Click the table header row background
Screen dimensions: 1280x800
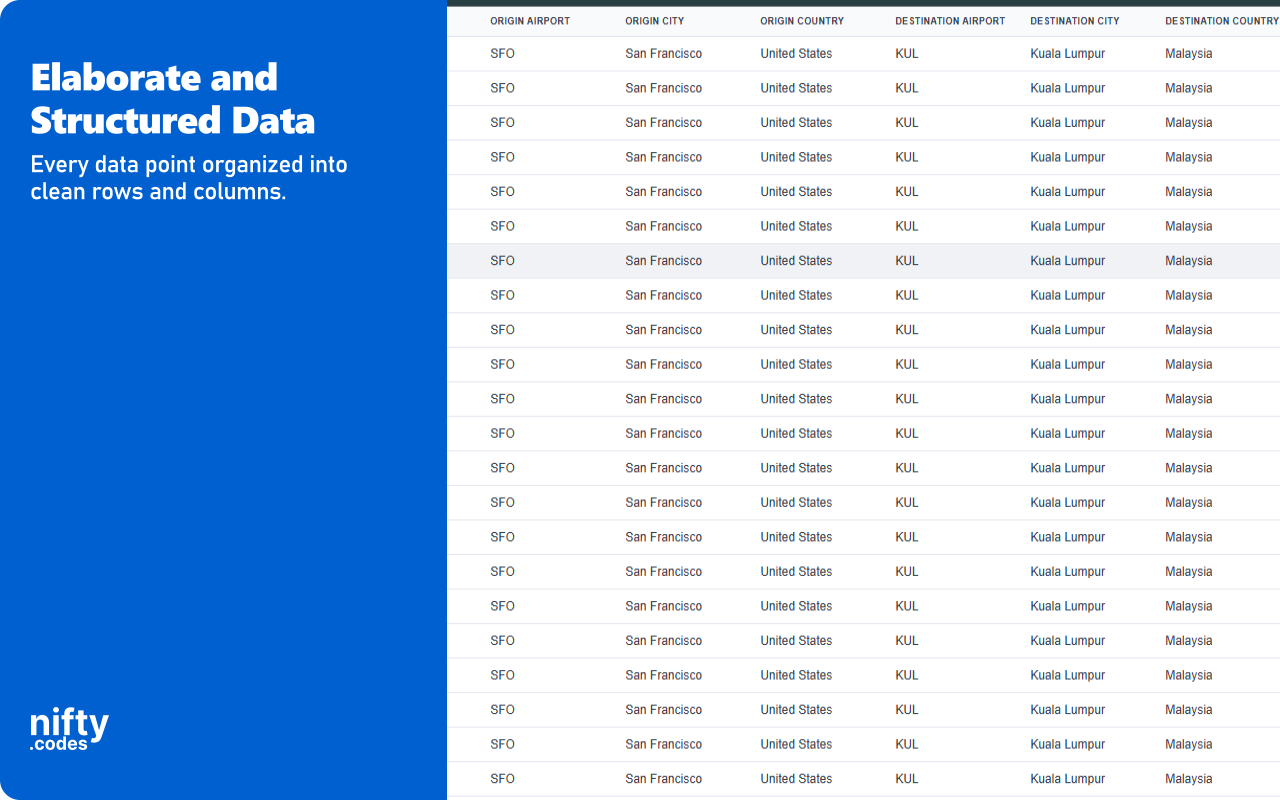pyautogui.click(x=860, y=20)
